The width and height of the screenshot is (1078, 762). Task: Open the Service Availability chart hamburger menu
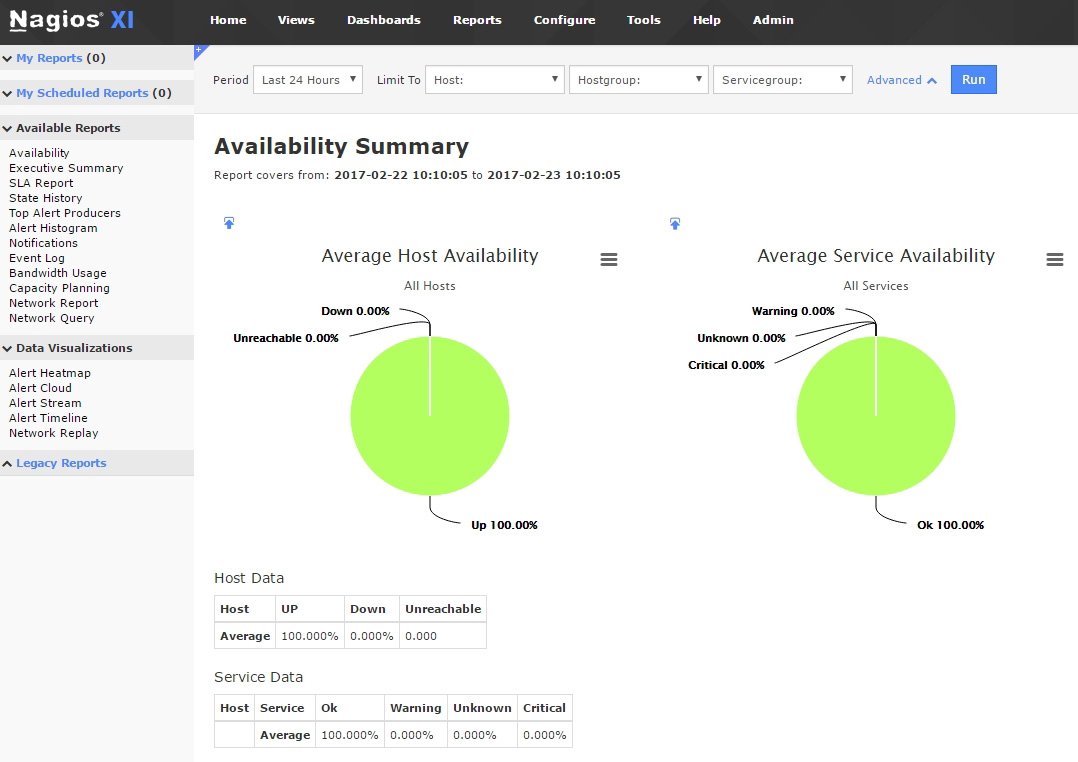pos(1054,259)
